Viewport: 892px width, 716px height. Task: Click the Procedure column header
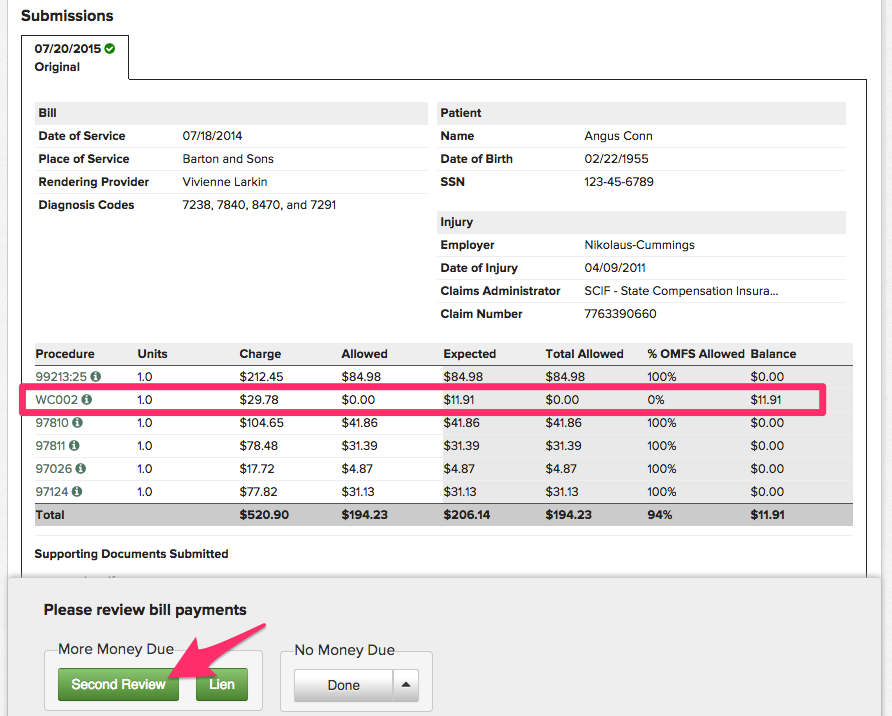(65, 354)
